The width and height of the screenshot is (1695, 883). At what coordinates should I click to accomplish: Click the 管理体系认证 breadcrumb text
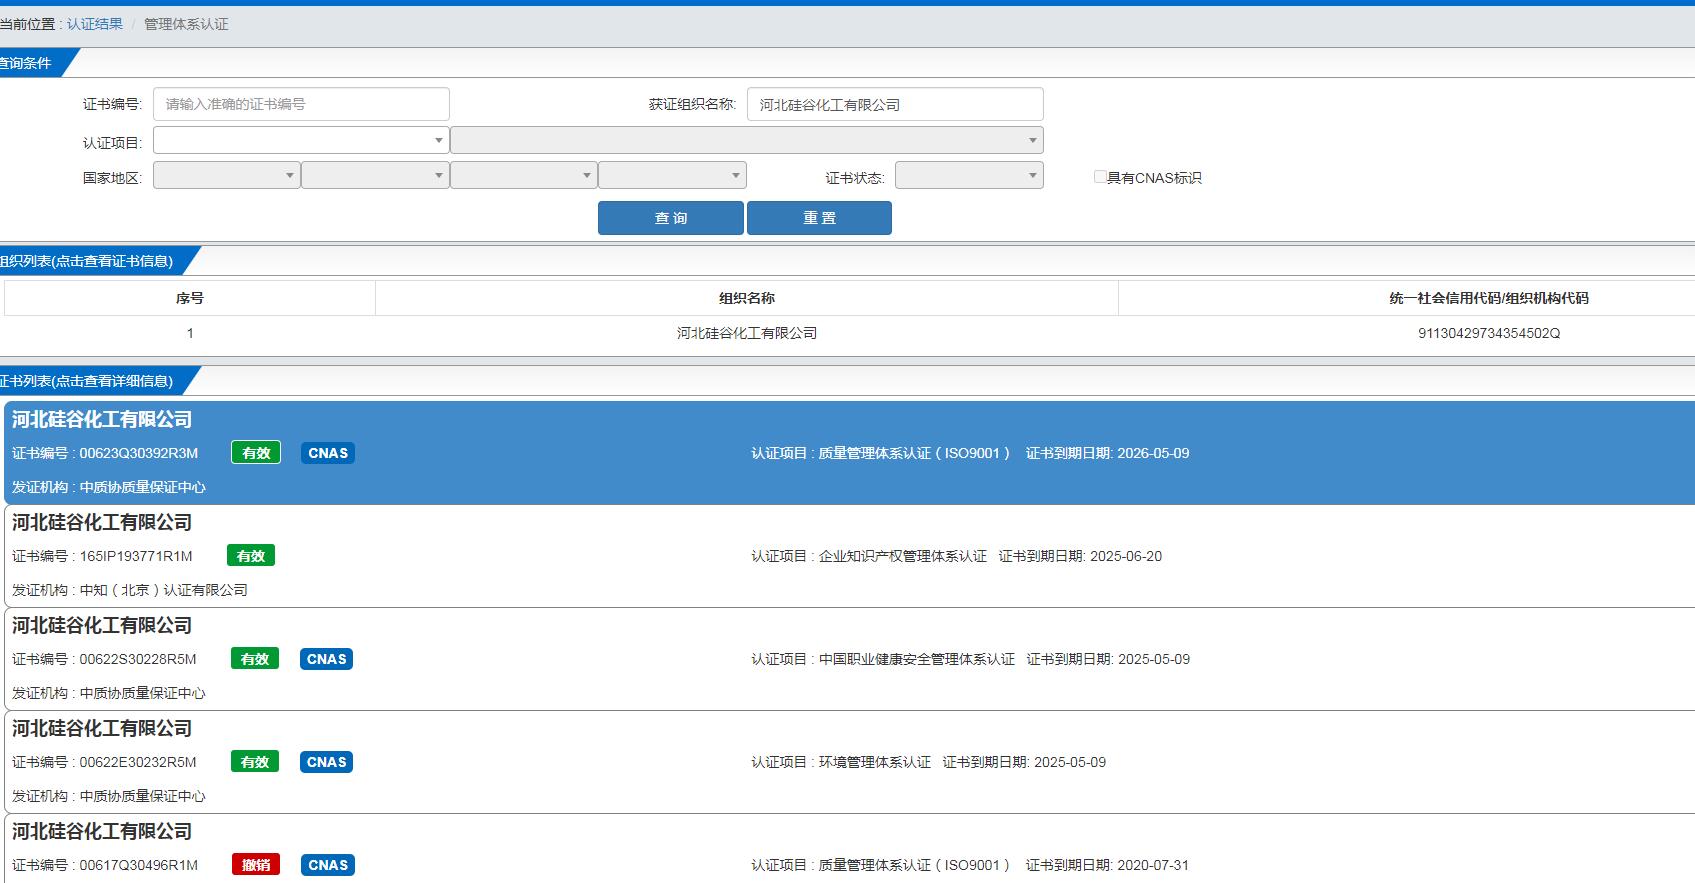tap(186, 24)
